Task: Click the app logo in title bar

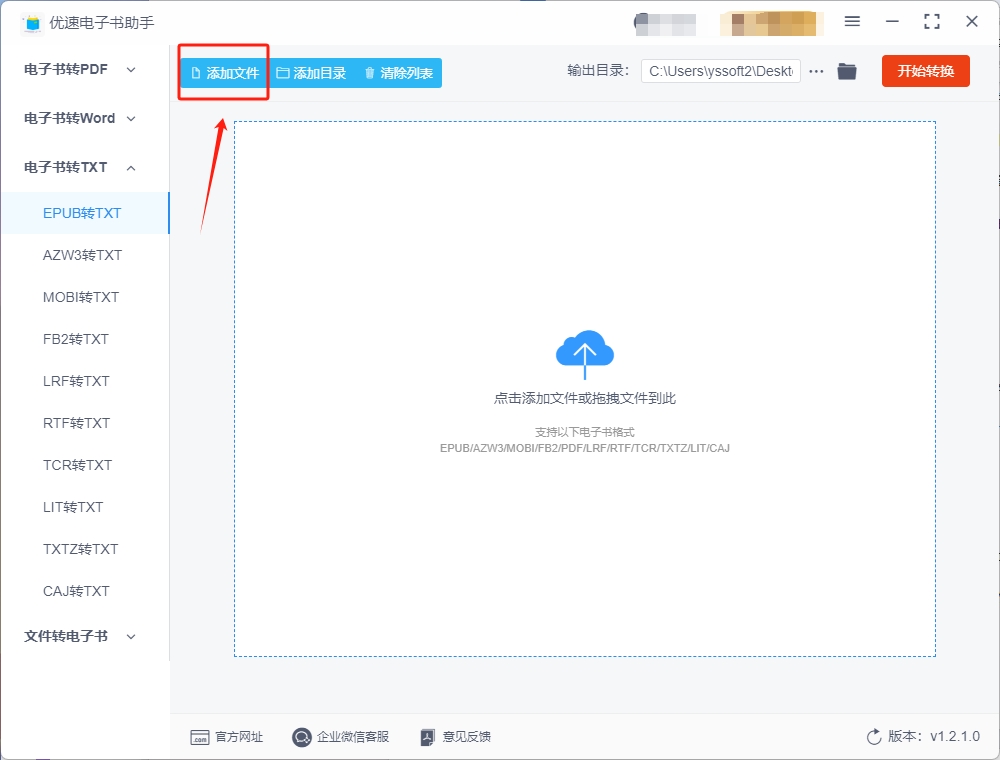Action: click(32, 23)
